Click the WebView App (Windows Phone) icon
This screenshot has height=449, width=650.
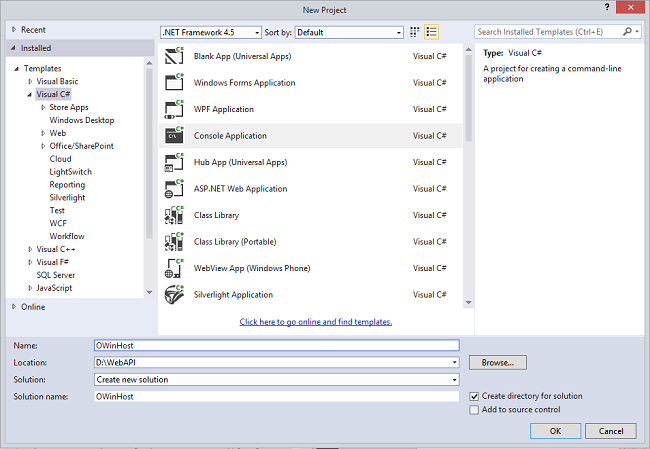pyautogui.click(x=174, y=268)
